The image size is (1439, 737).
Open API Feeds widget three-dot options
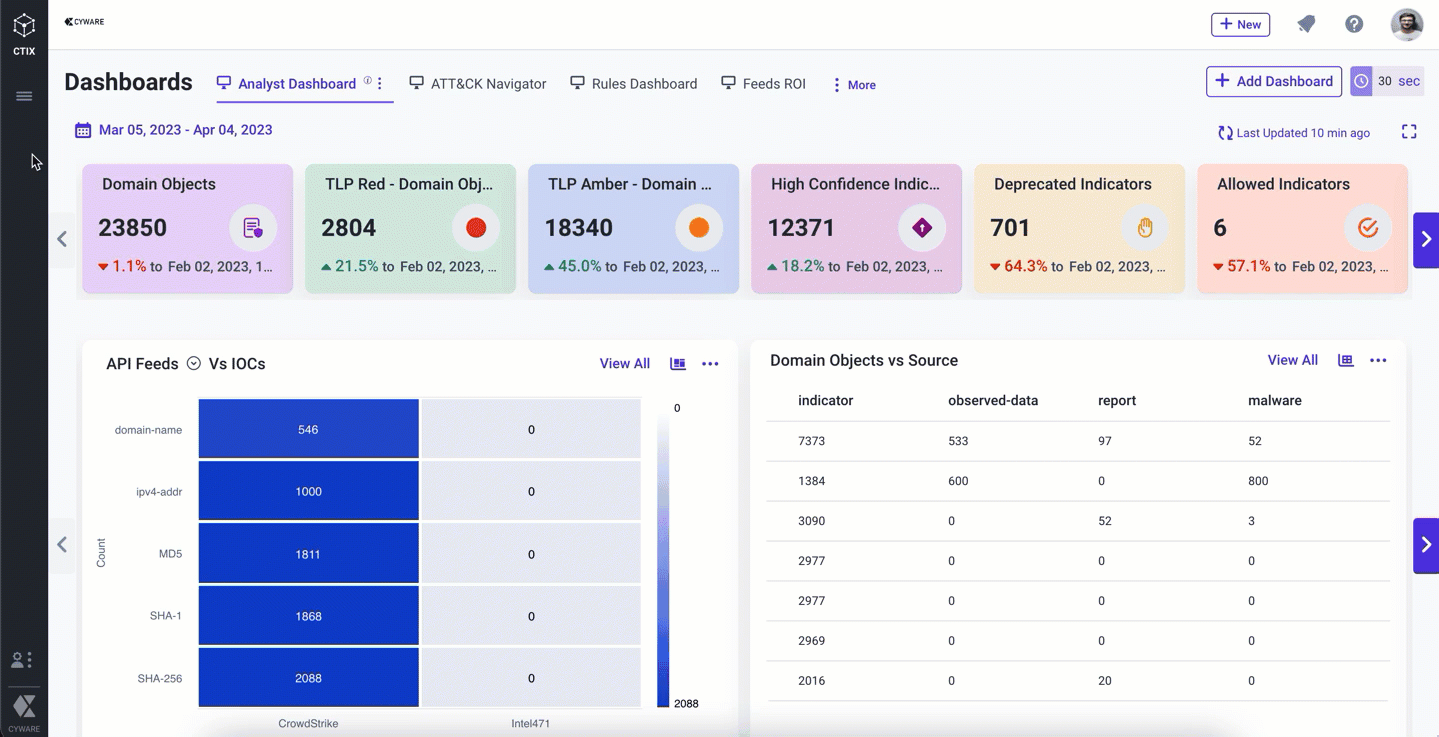[710, 364]
